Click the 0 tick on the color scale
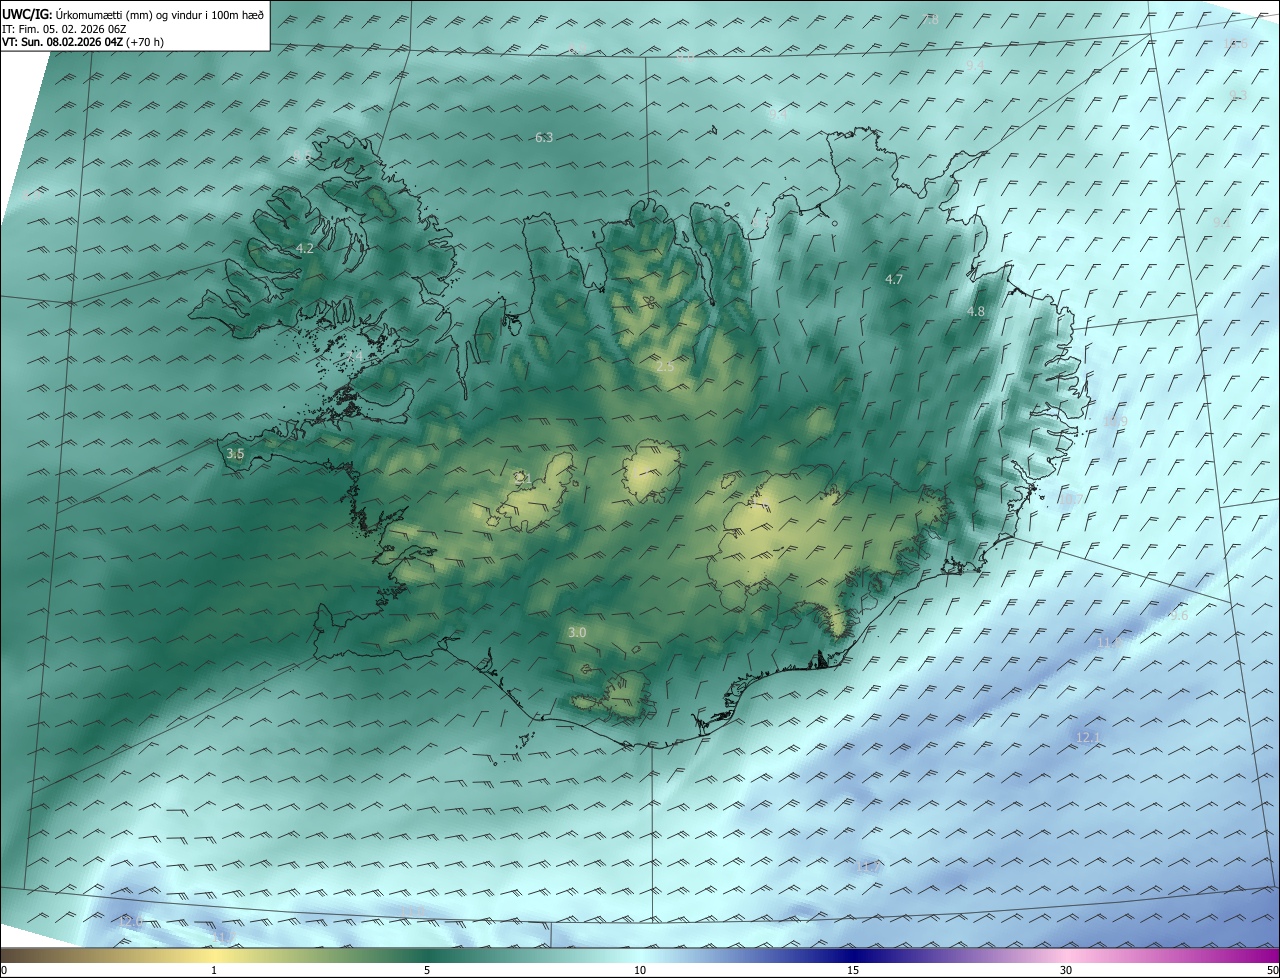The height and width of the screenshot is (978, 1280). (x=3, y=970)
